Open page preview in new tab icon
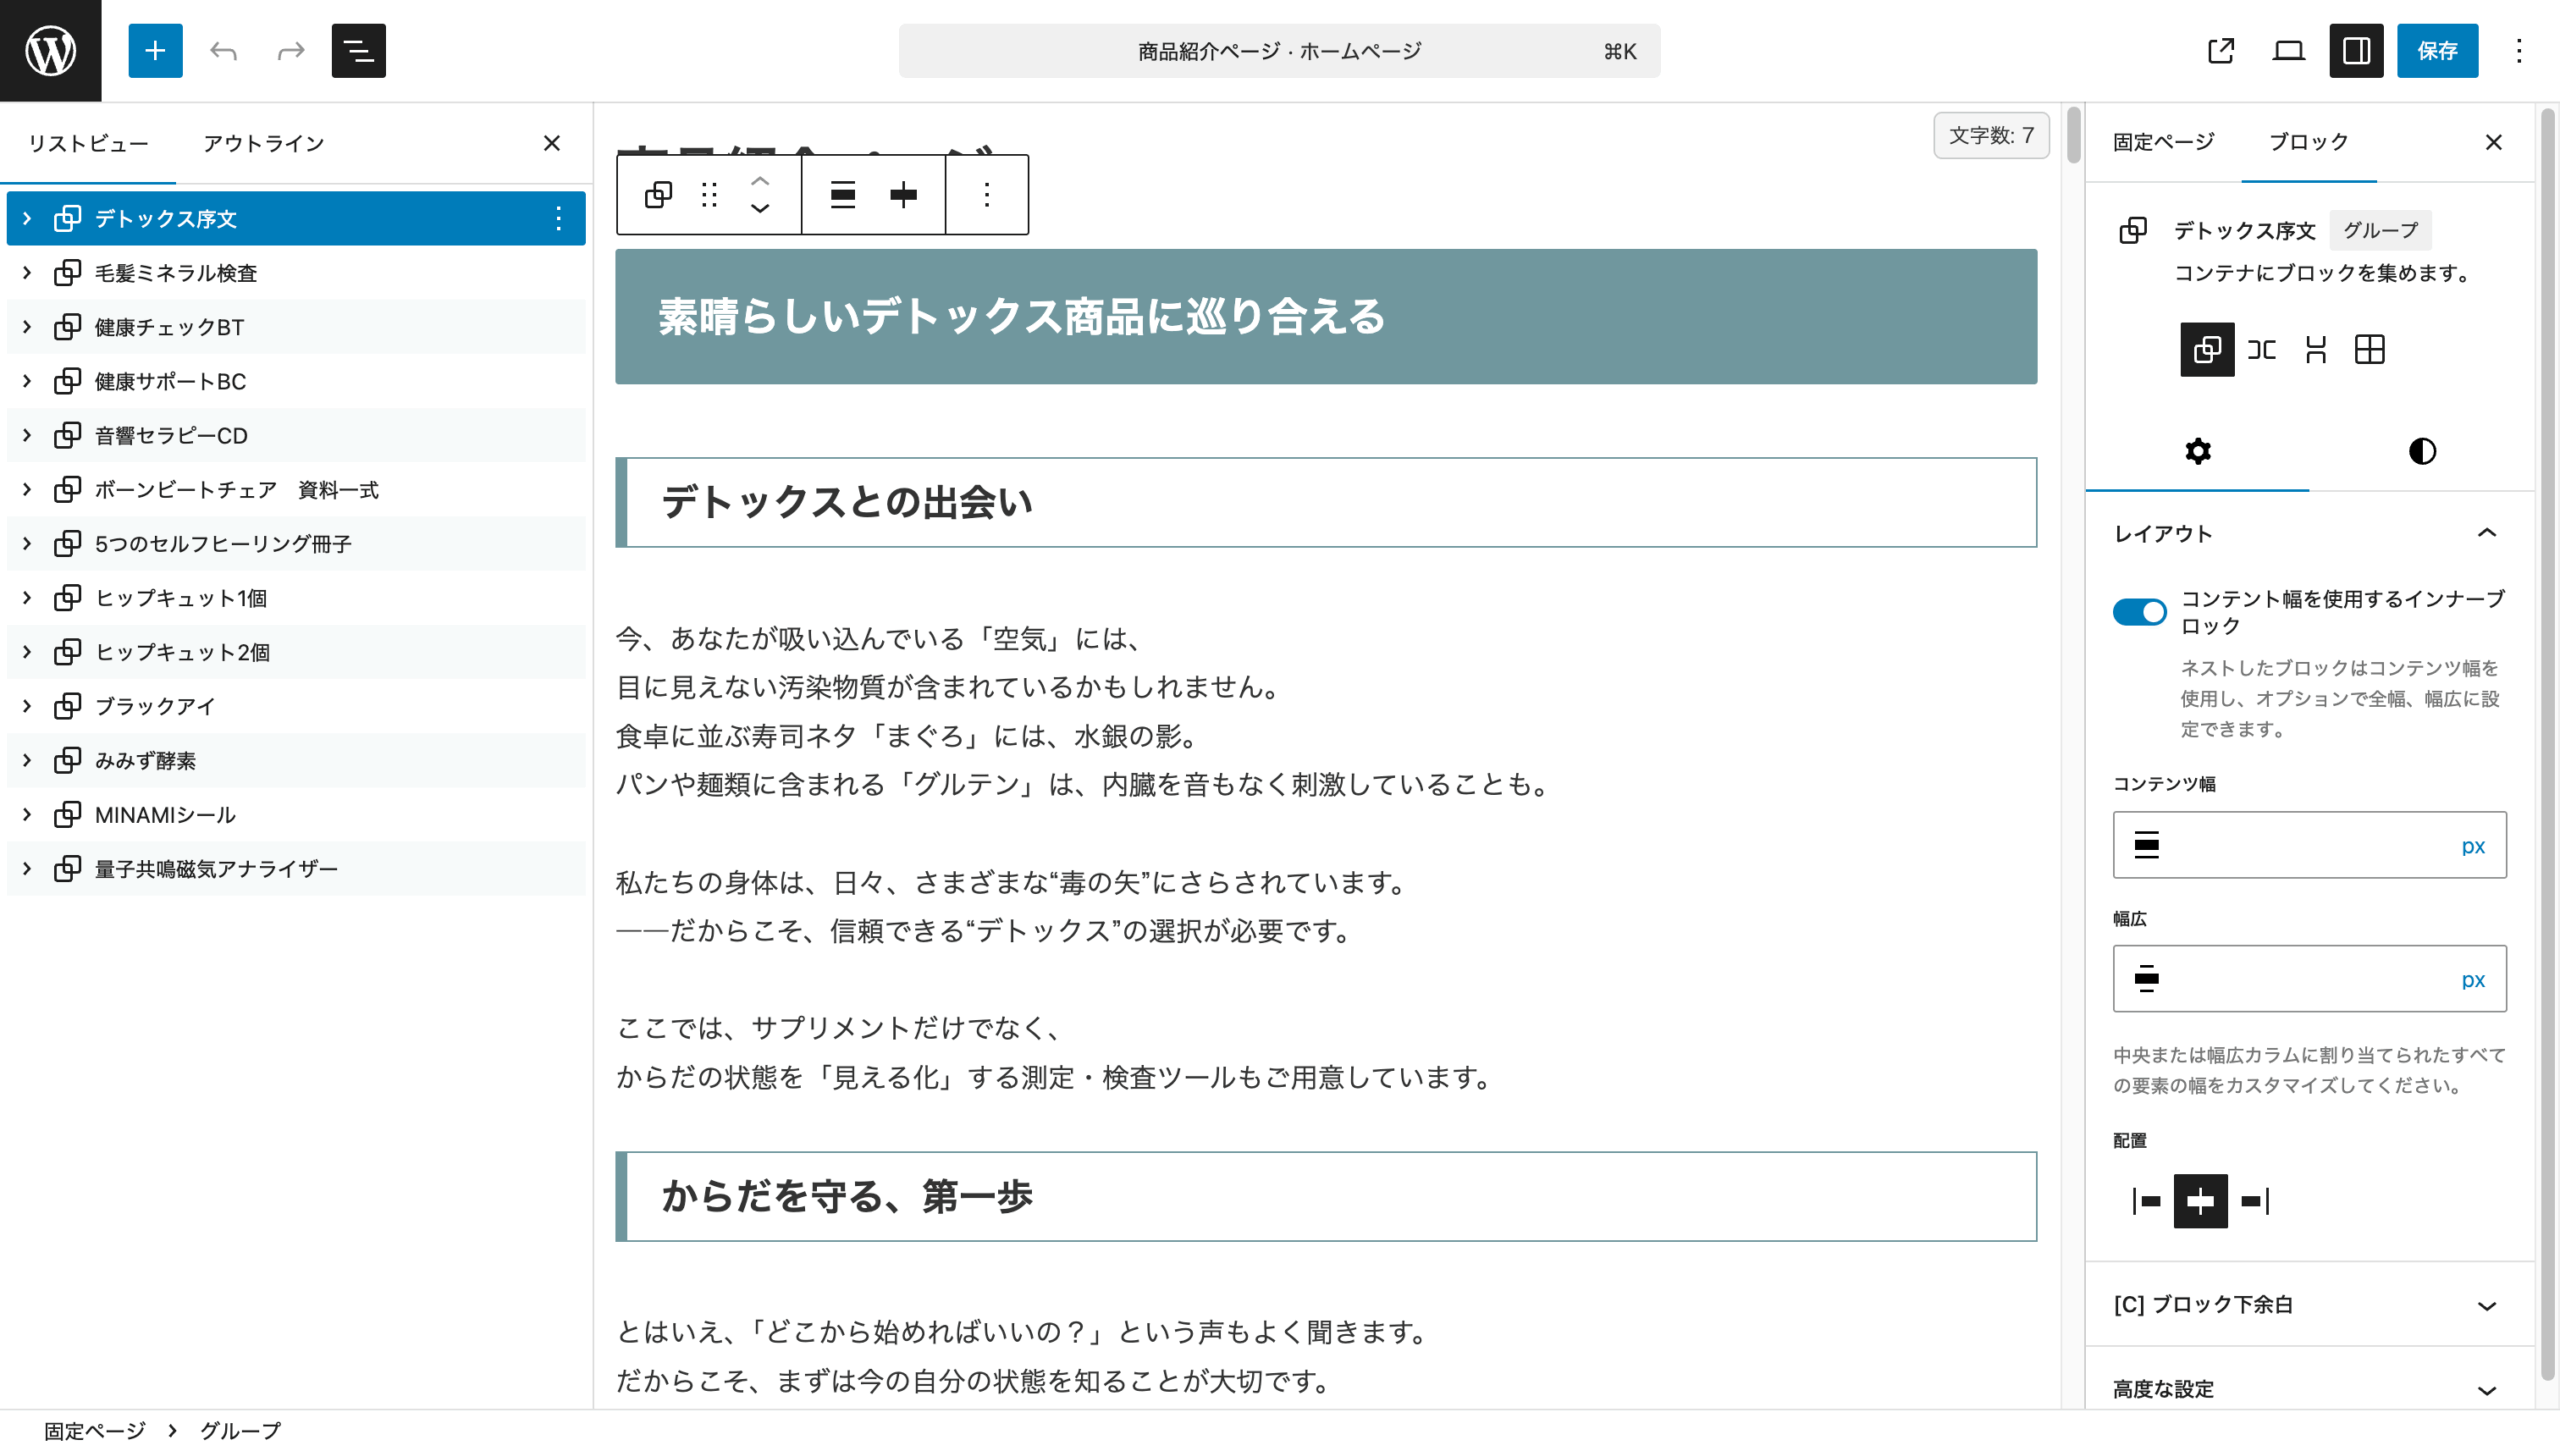The width and height of the screenshot is (2560, 1451). (x=2220, y=50)
